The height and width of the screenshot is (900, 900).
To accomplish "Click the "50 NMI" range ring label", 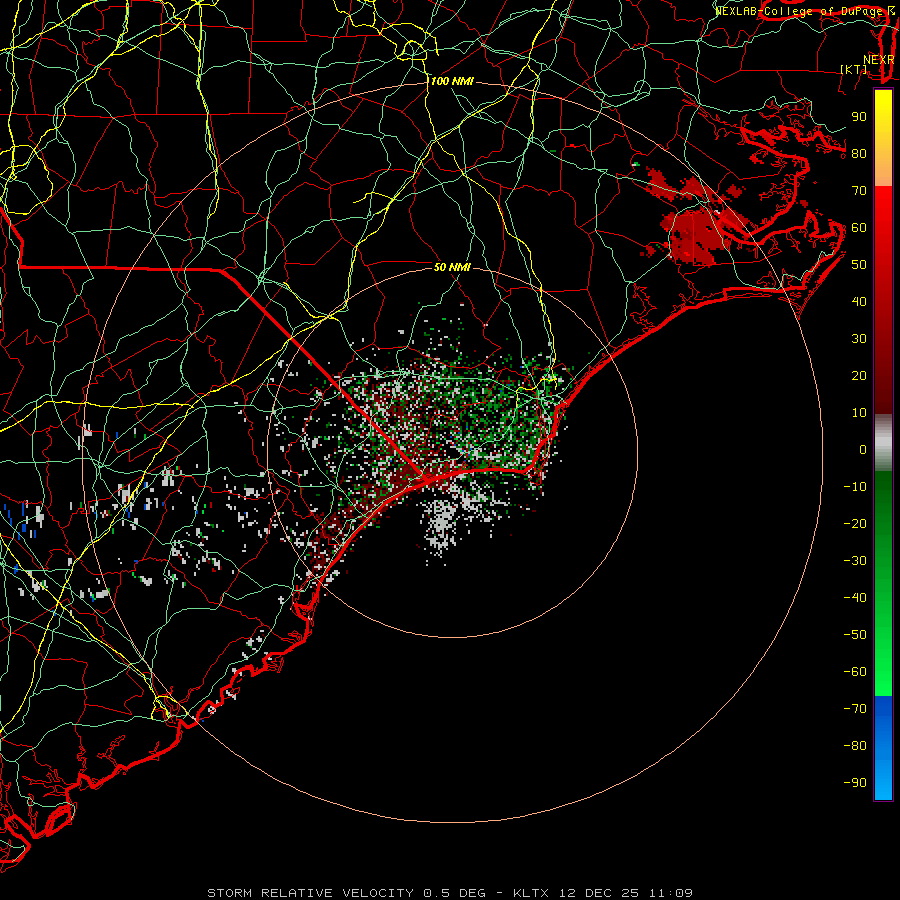I will point(452,267).
